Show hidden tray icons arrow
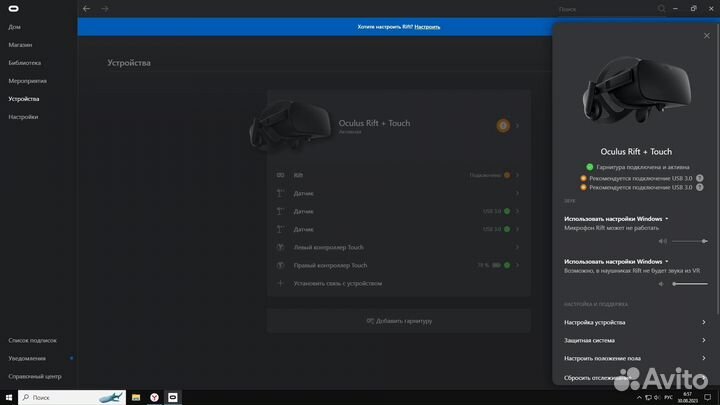 [639, 397]
